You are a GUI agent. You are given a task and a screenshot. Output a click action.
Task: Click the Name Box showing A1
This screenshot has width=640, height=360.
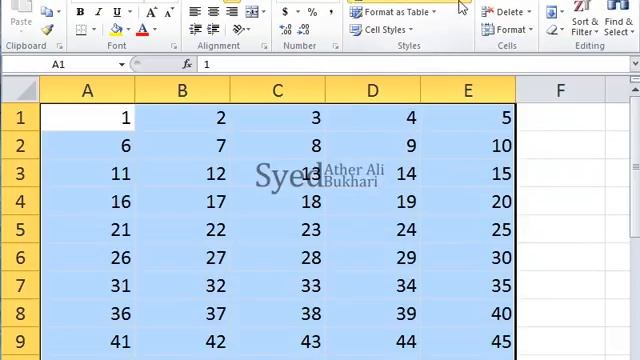point(59,64)
